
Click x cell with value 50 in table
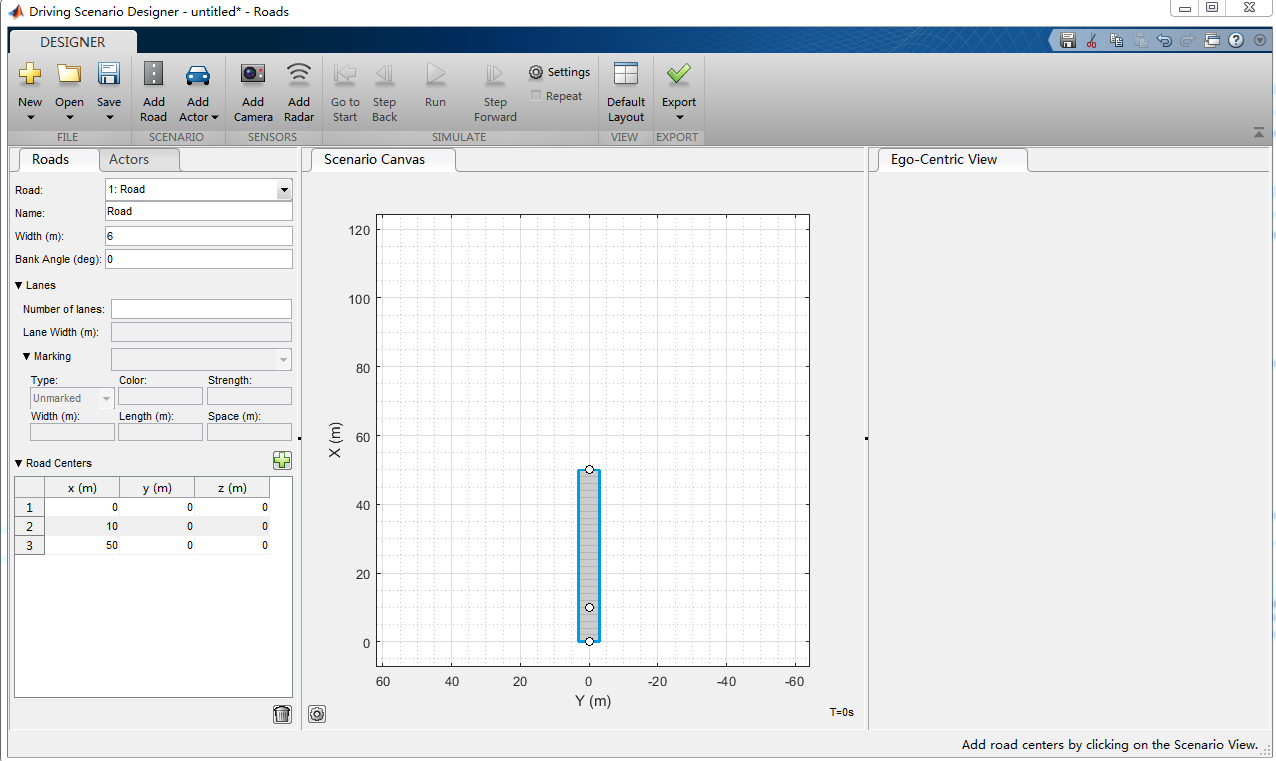(x=82, y=545)
